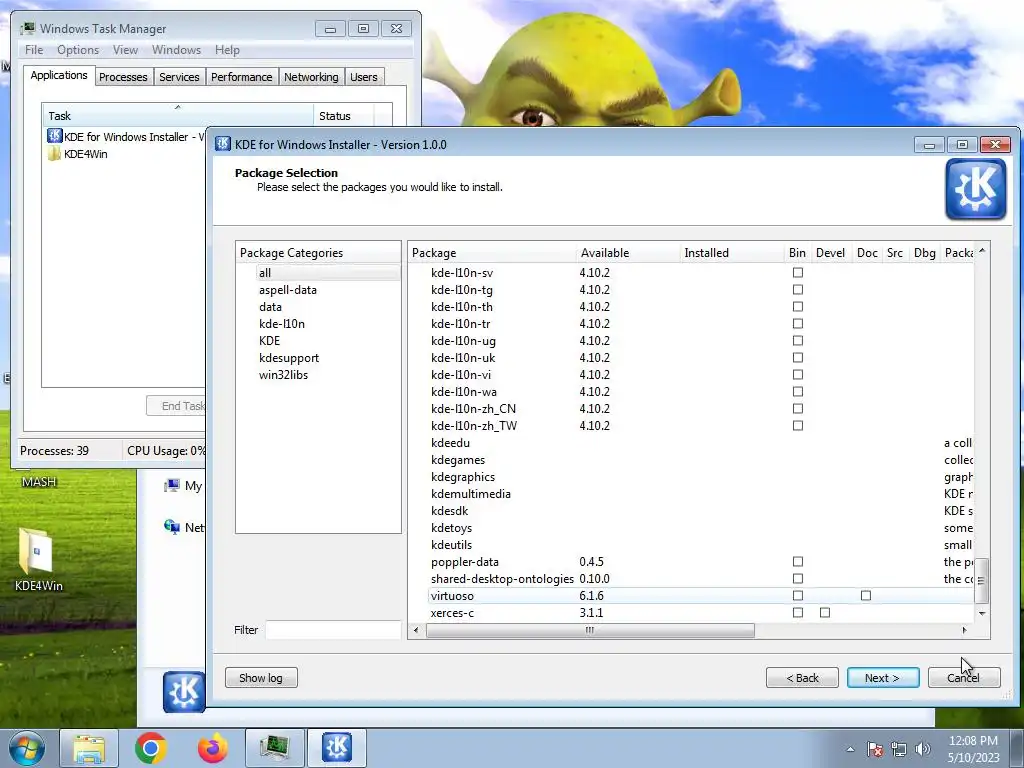The width and height of the screenshot is (1024, 768).
Task: Click the Show log button
Action: point(261,678)
